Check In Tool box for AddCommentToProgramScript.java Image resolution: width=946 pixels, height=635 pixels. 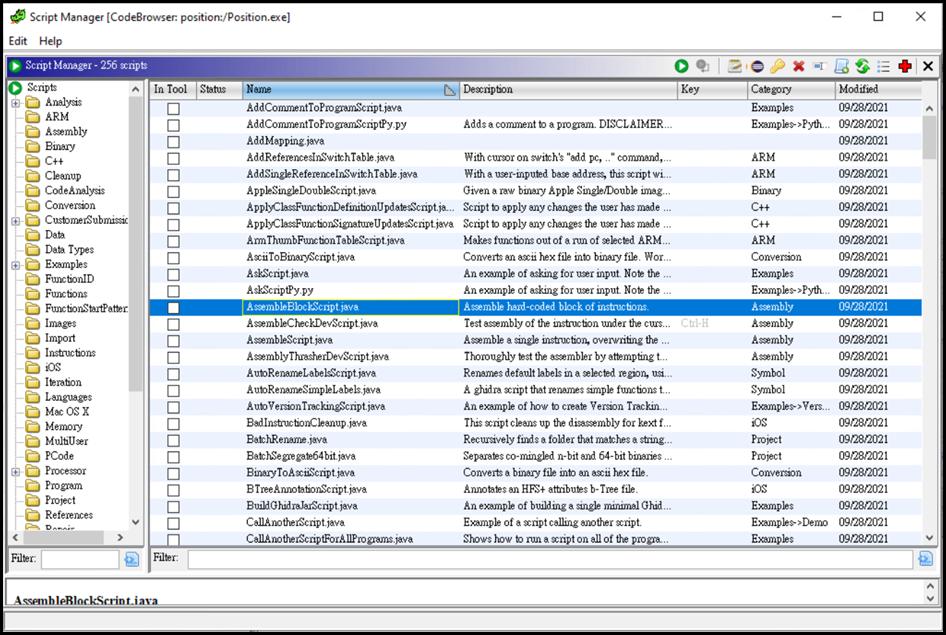point(173,109)
